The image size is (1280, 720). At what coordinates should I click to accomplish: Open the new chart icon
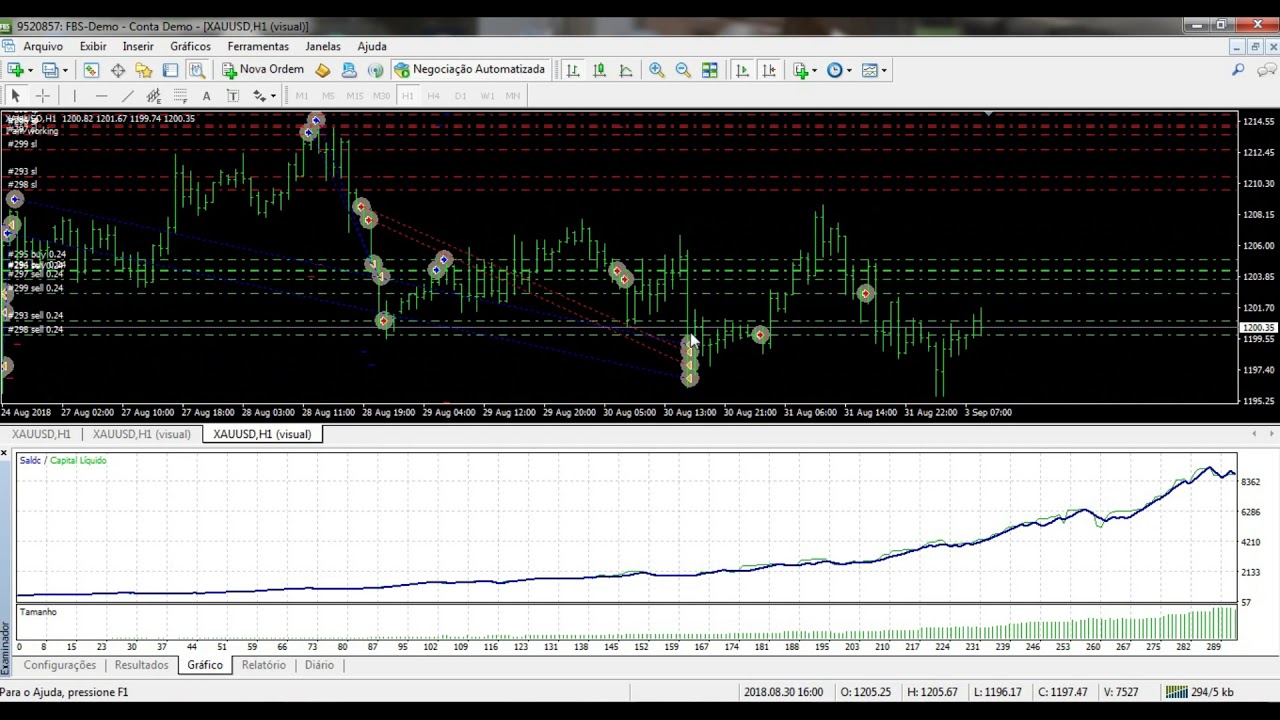[x=15, y=70]
